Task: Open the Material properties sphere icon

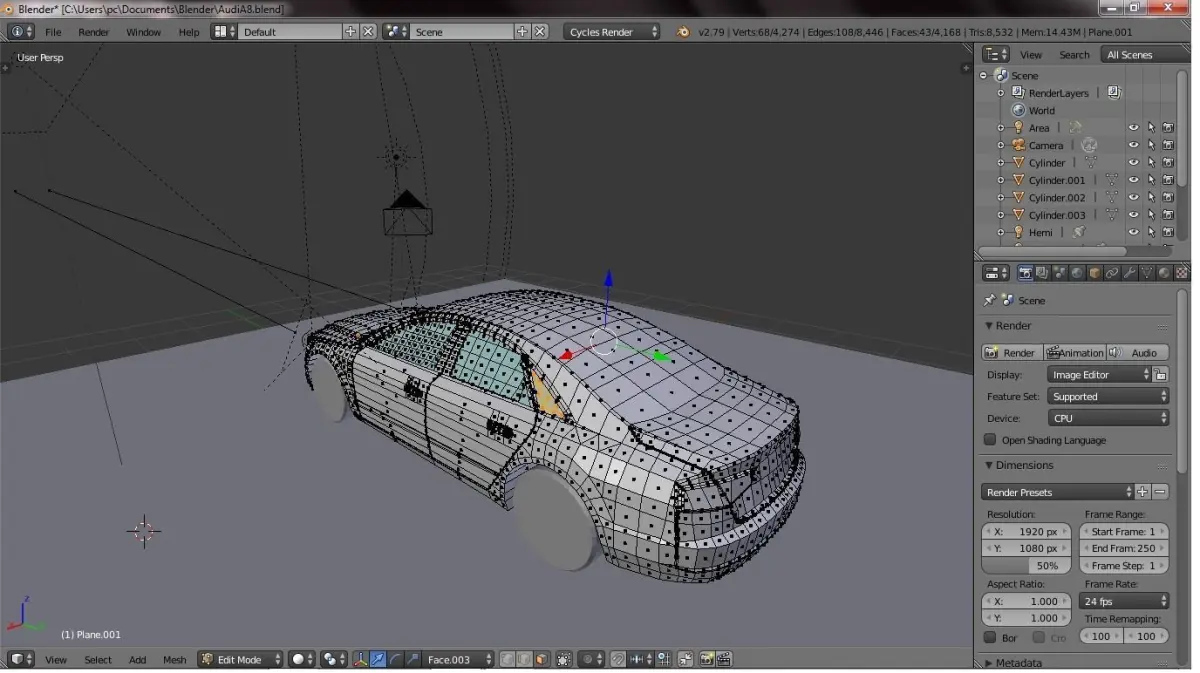Action: (1164, 273)
